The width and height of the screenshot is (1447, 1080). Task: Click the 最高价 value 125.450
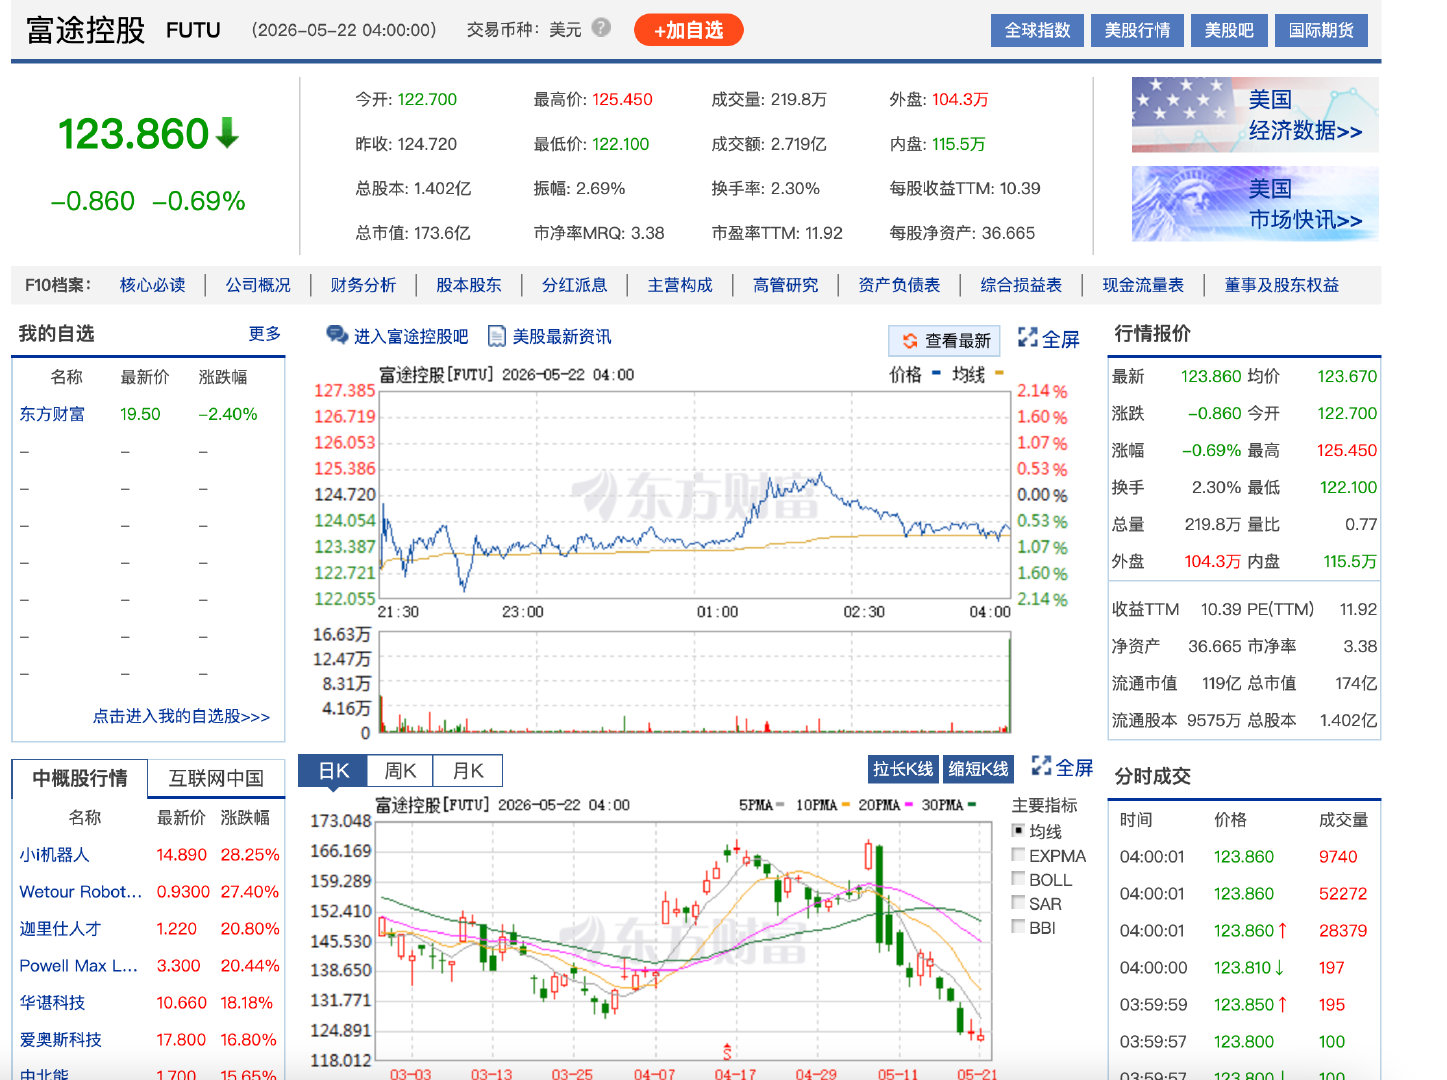622,99
